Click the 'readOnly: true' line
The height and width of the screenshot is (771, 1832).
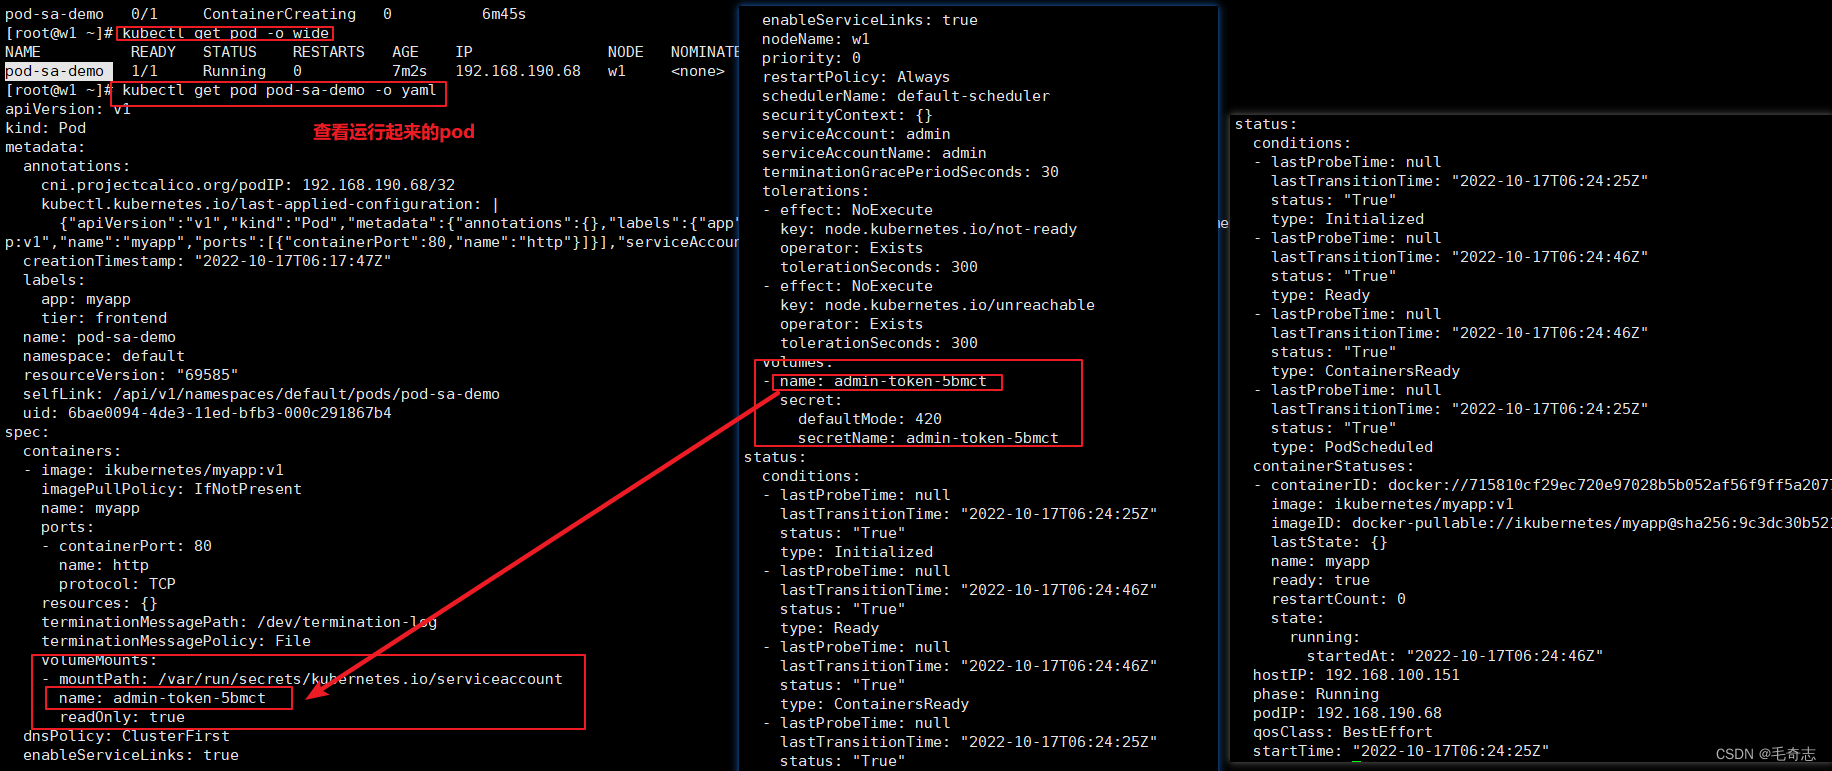click(x=122, y=717)
